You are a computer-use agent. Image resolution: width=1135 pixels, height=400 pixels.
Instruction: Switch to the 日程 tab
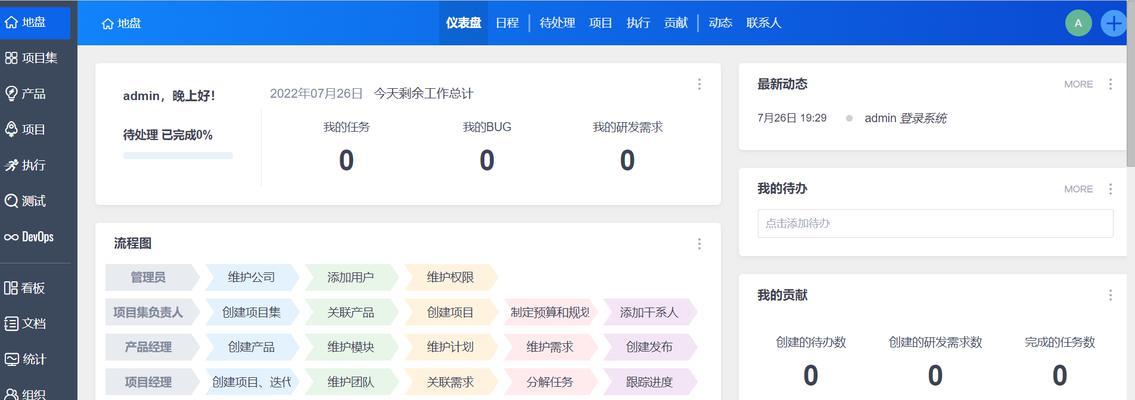click(x=507, y=22)
